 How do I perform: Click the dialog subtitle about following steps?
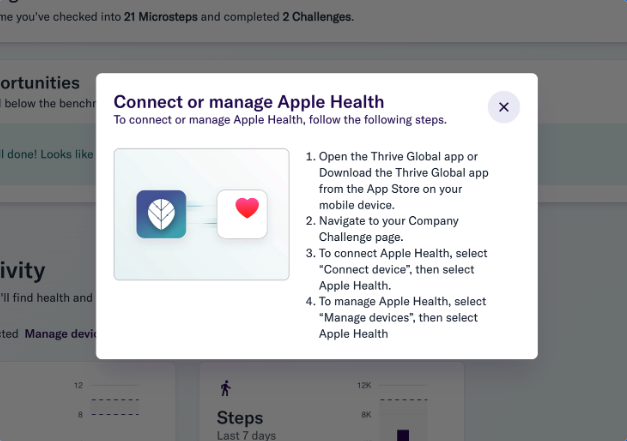[280, 120]
